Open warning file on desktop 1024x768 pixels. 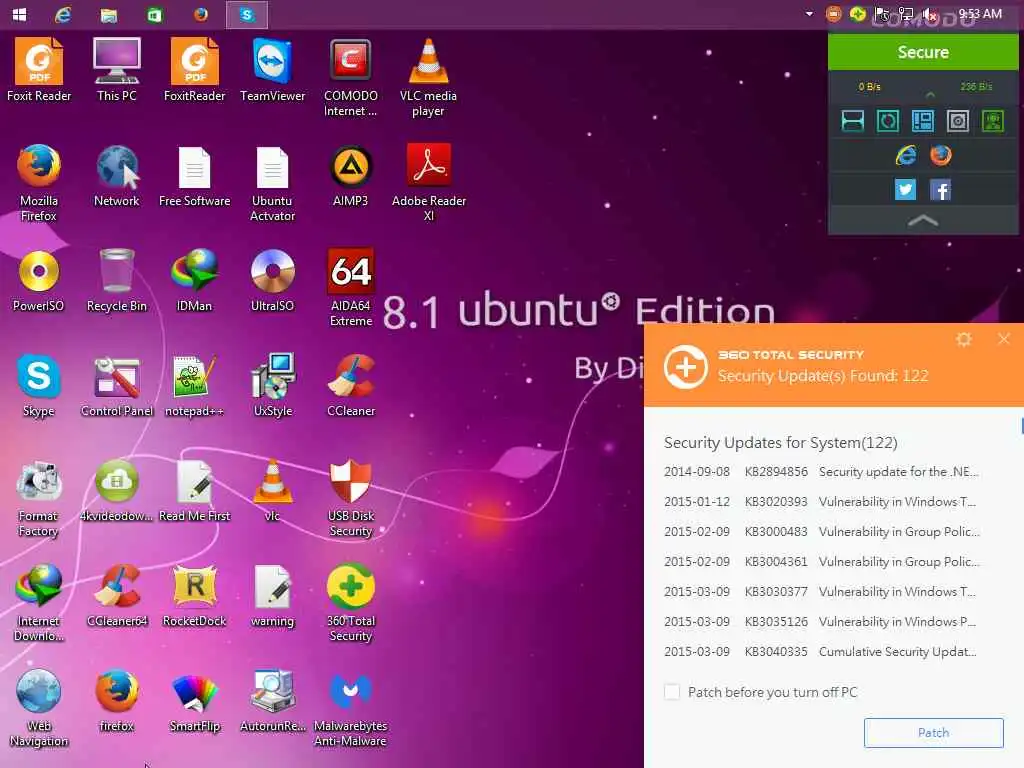[x=272, y=596]
